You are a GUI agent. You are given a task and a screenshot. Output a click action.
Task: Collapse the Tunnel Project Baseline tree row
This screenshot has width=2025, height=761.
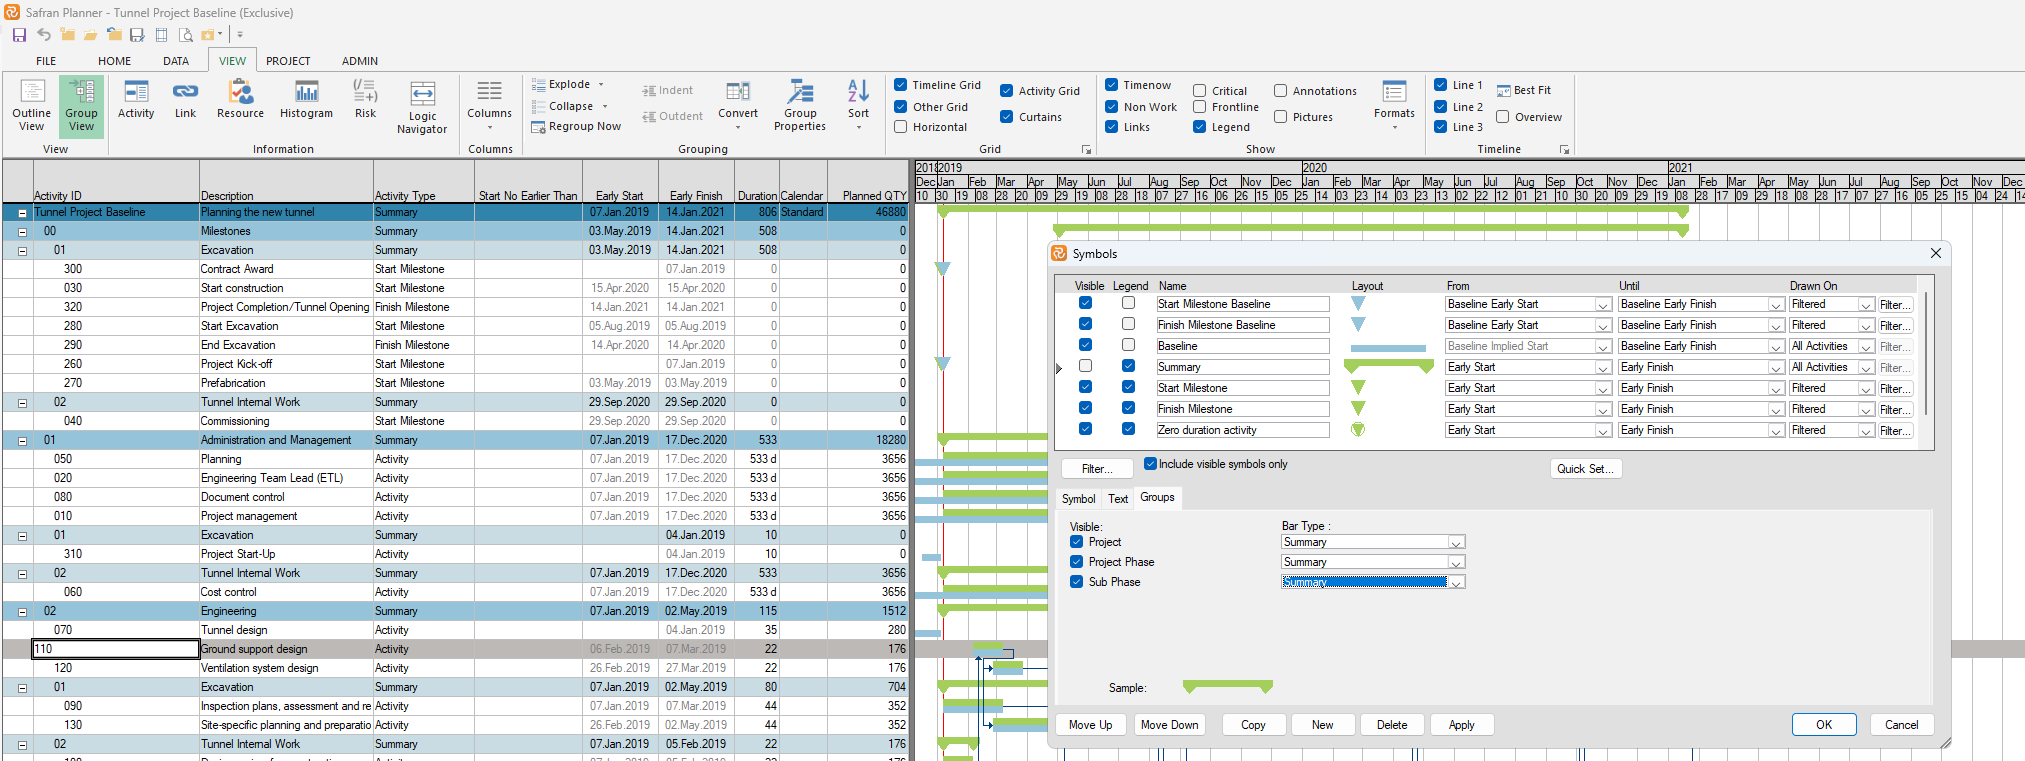tap(22, 213)
